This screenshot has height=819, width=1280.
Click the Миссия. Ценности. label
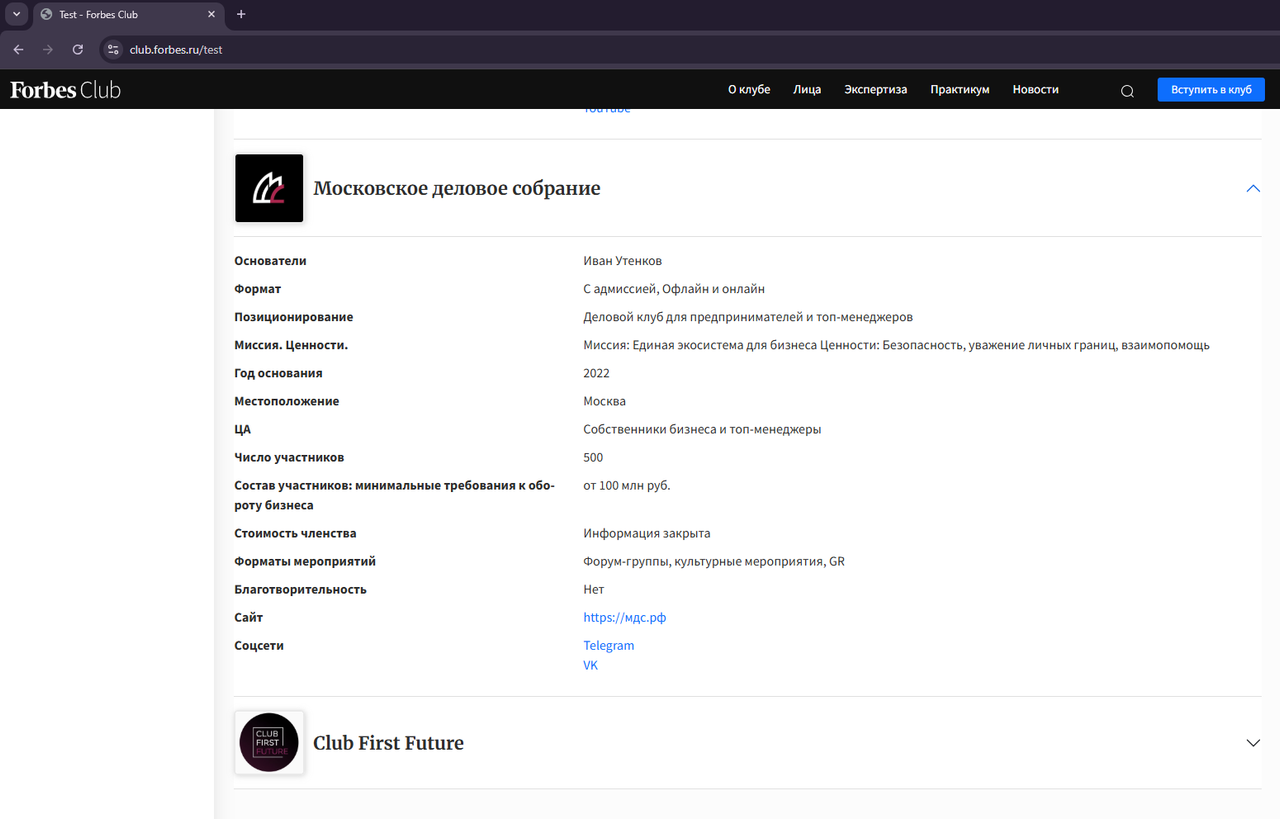[291, 345]
